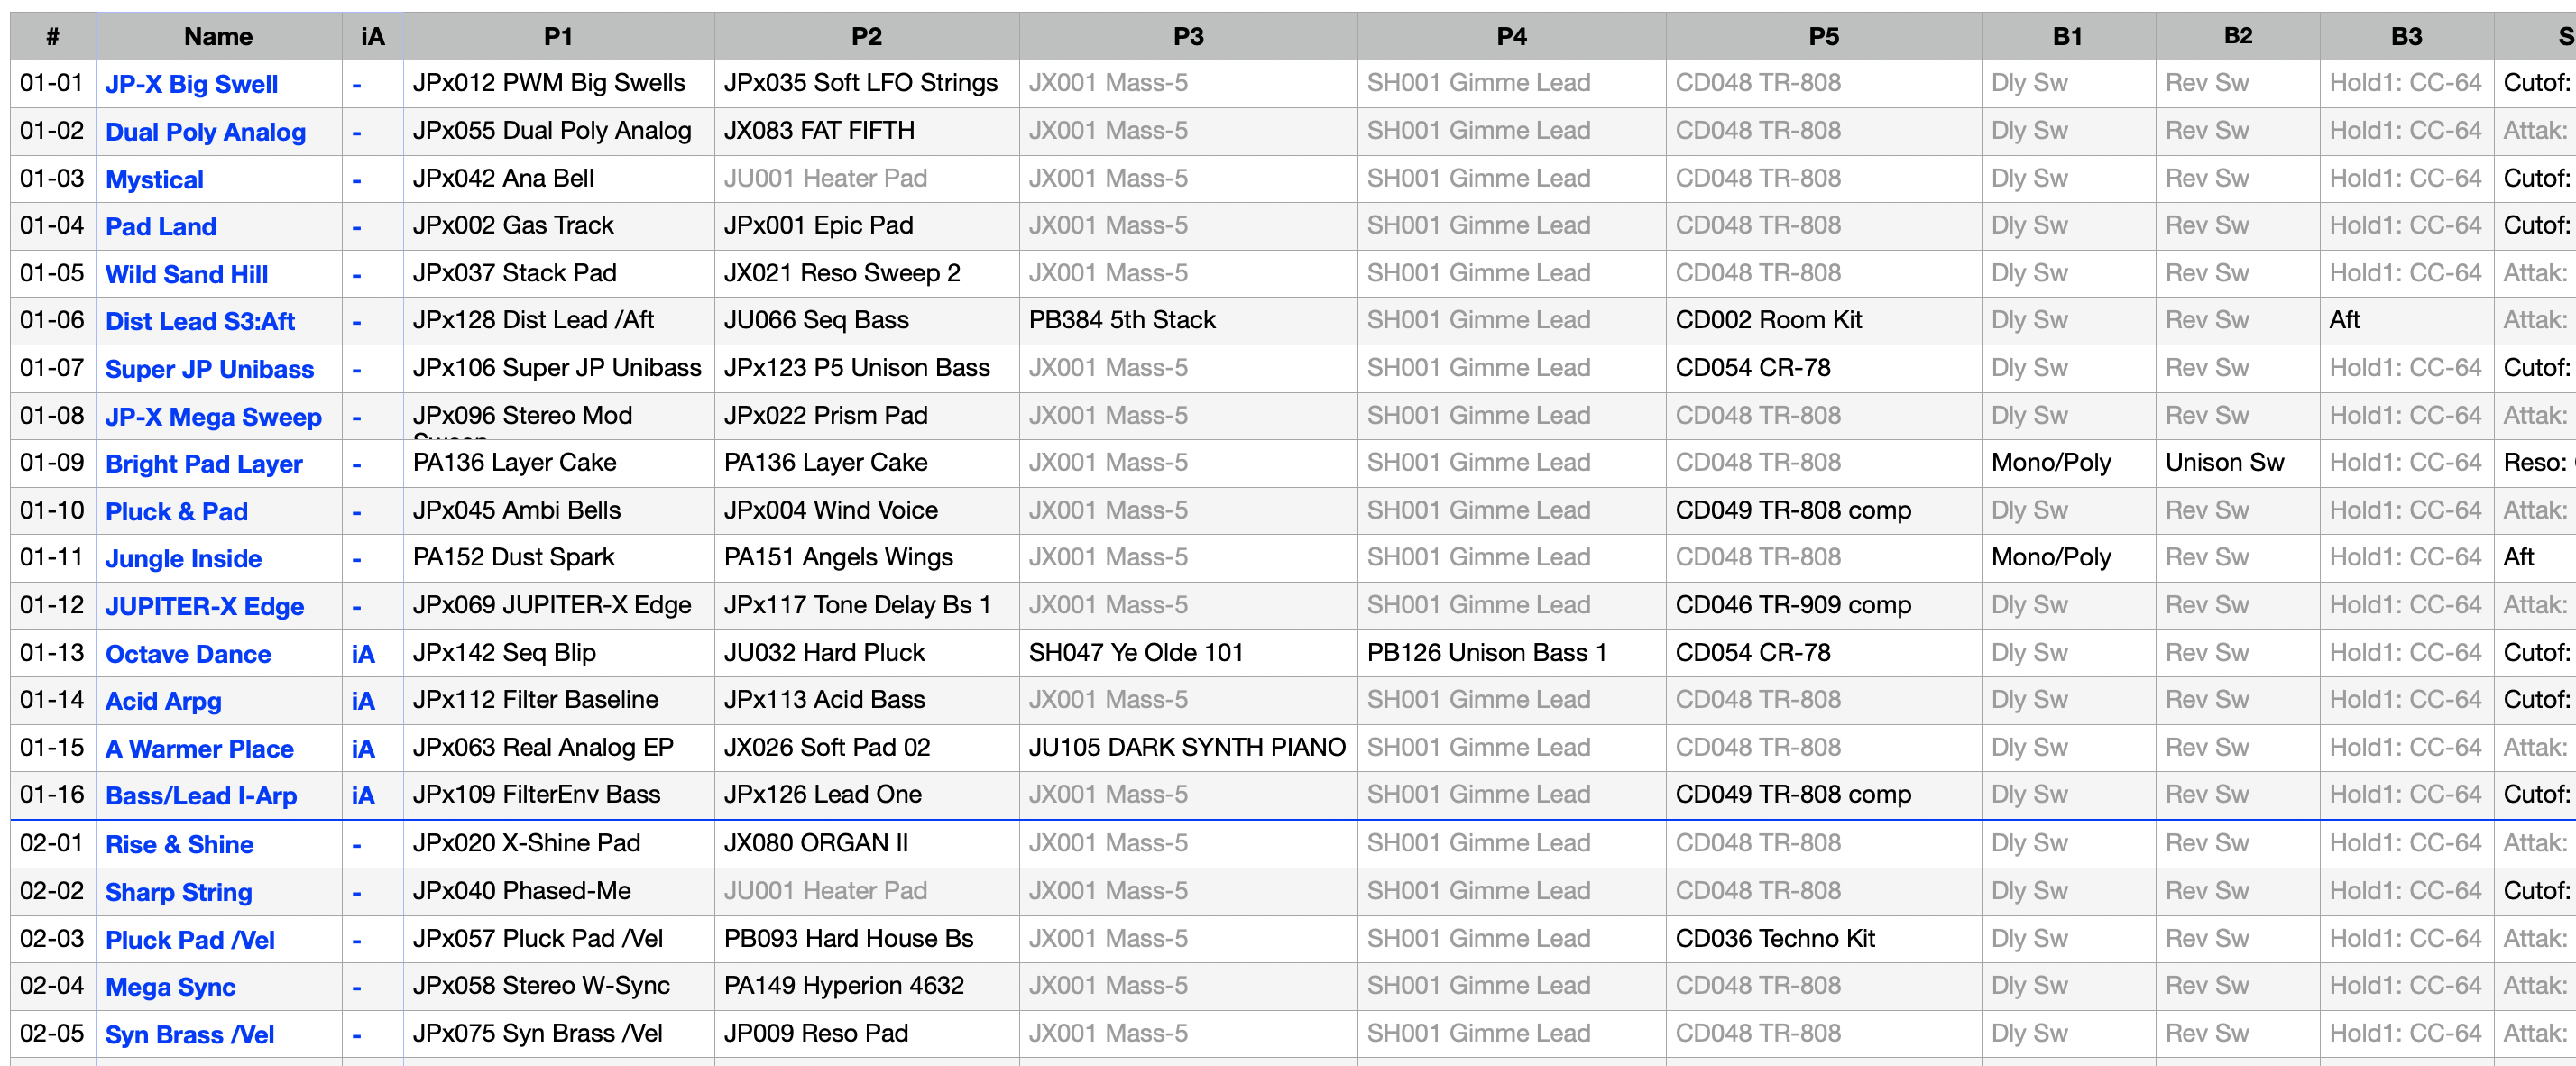Select the iA column header
The height and width of the screenshot is (1066, 2576).
point(372,37)
